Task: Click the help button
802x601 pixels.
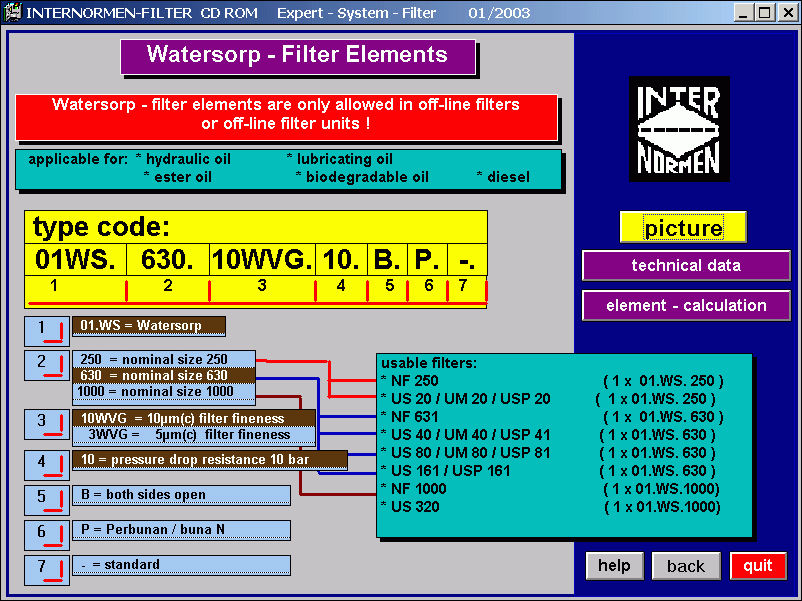Action: pyautogui.click(x=614, y=566)
